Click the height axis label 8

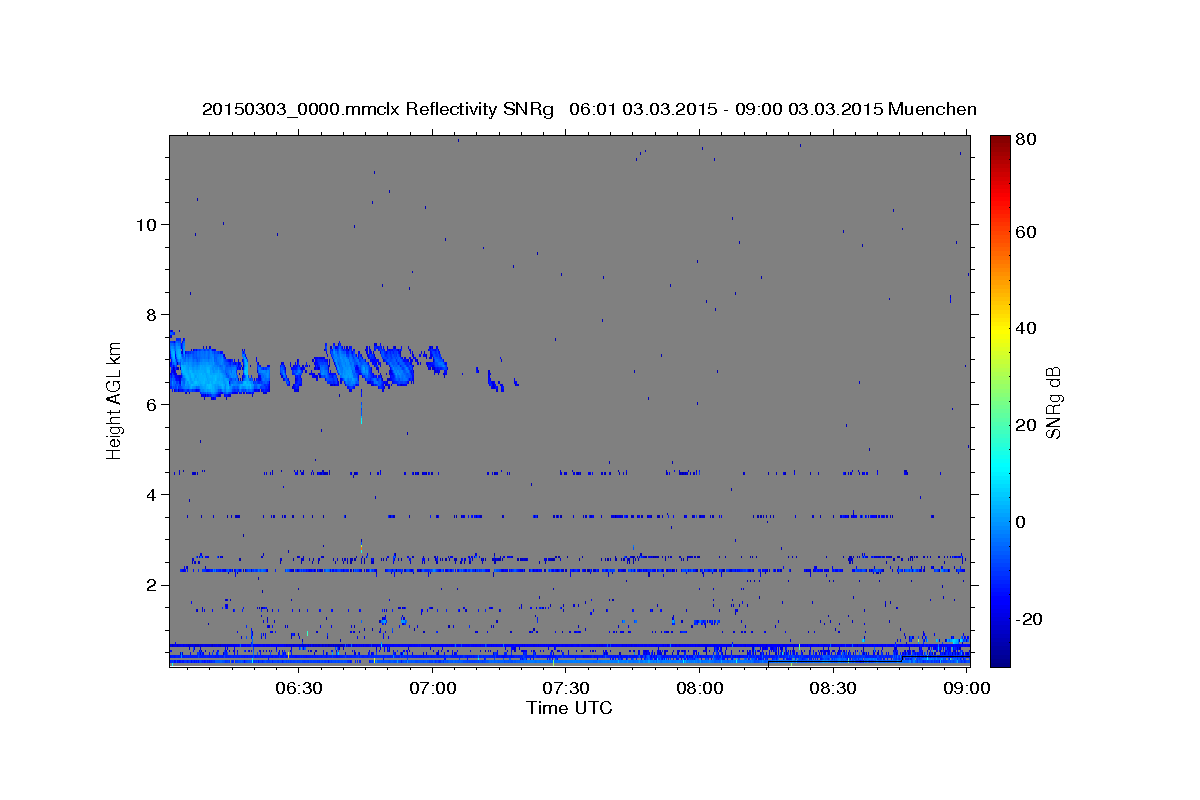(x=149, y=314)
